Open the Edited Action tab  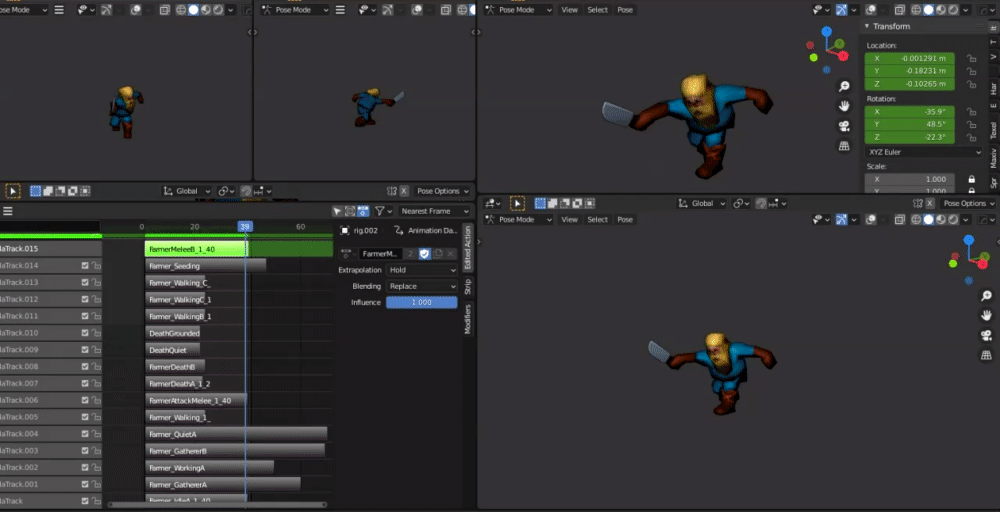click(467, 247)
